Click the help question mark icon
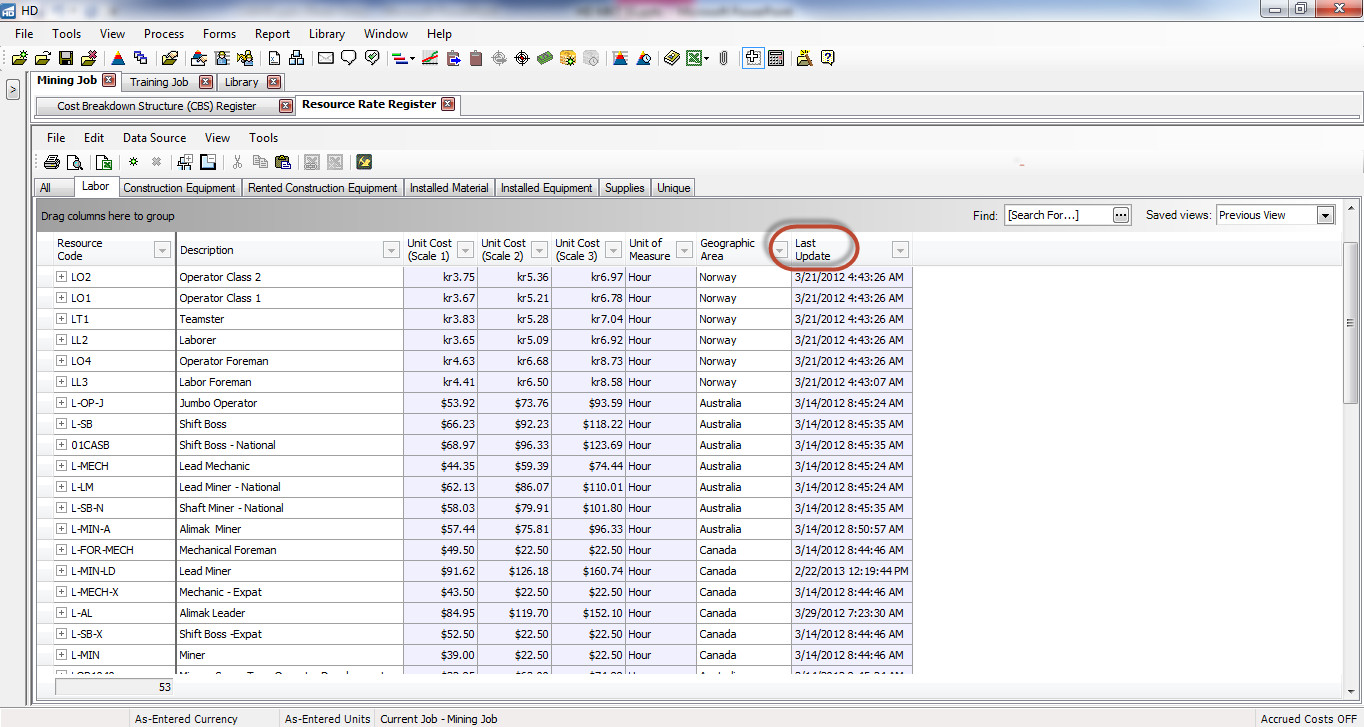Viewport: 1364px width, 727px height. [827, 58]
